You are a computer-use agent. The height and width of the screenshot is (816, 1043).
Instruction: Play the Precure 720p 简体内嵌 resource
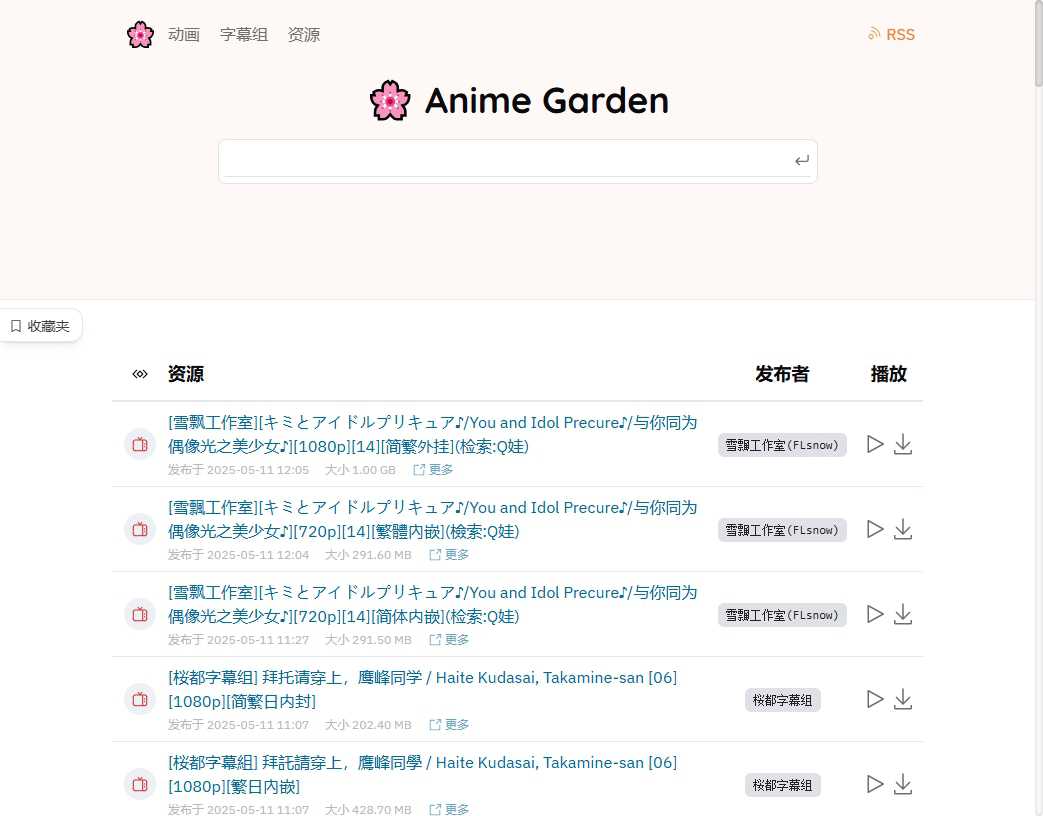[x=875, y=614]
